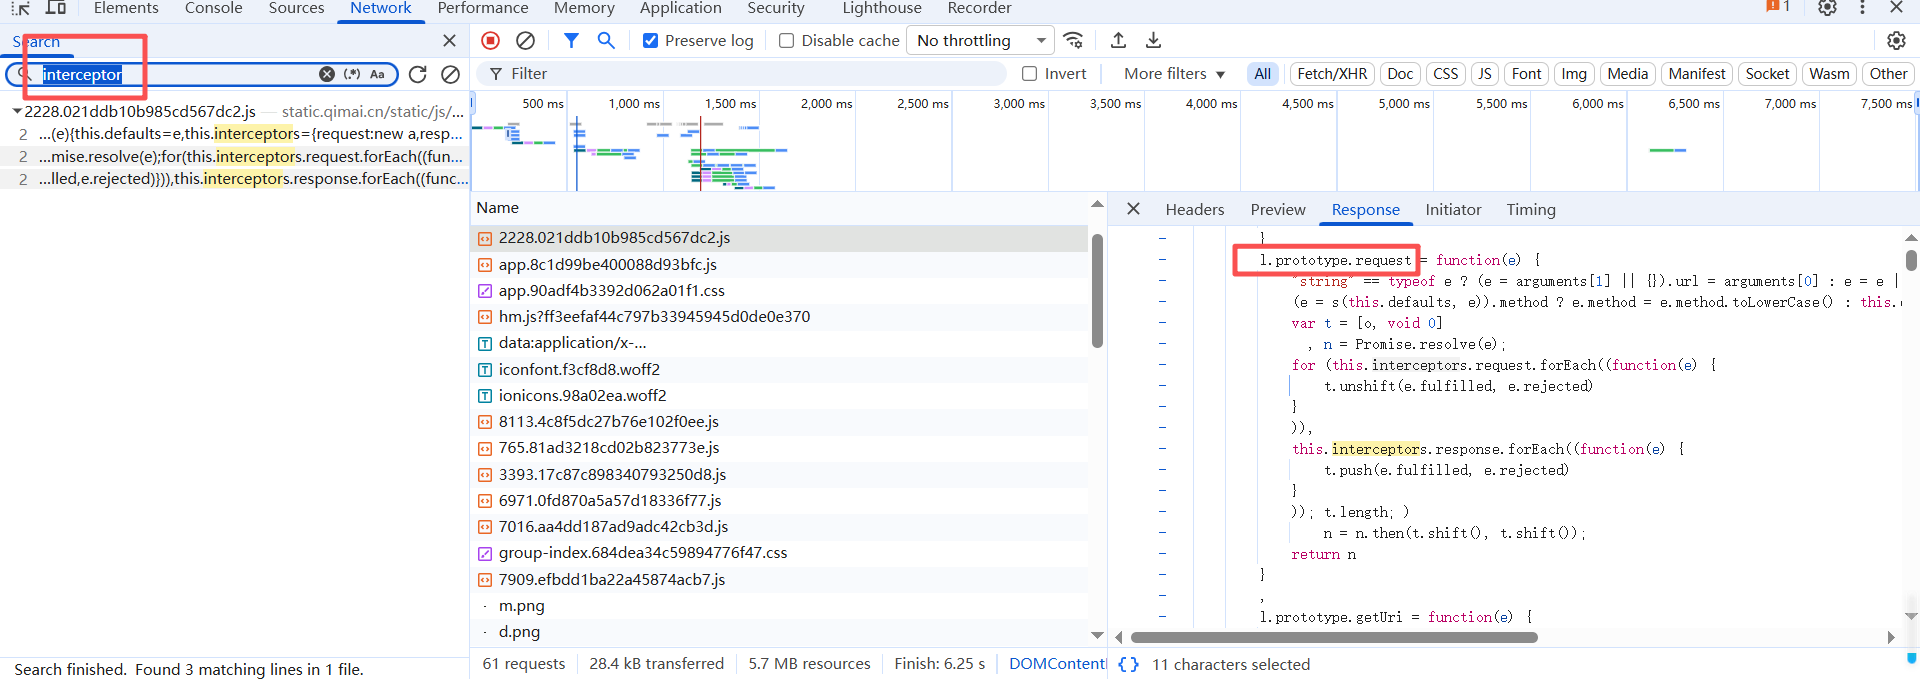Select the Timing tab in details
1920x679 pixels.
[x=1530, y=209]
